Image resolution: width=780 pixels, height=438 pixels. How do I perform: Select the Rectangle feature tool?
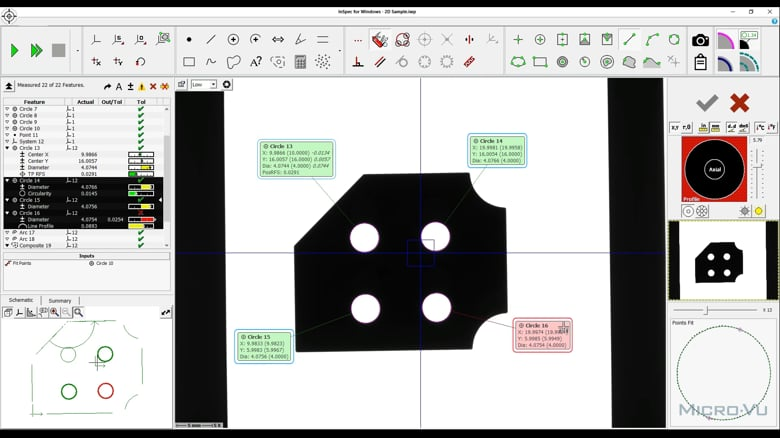(189, 62)
